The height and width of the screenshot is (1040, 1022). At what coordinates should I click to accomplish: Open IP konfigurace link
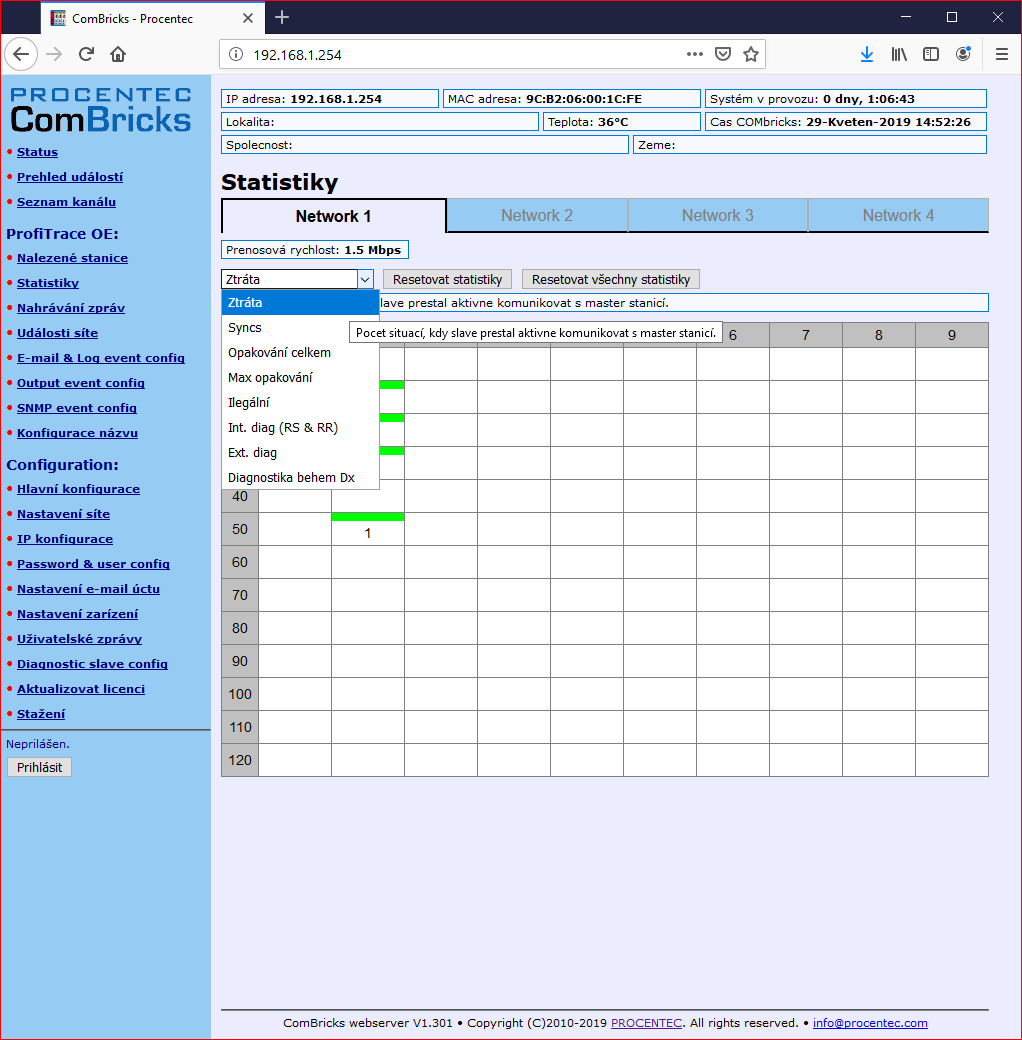[x=65, y=539]
